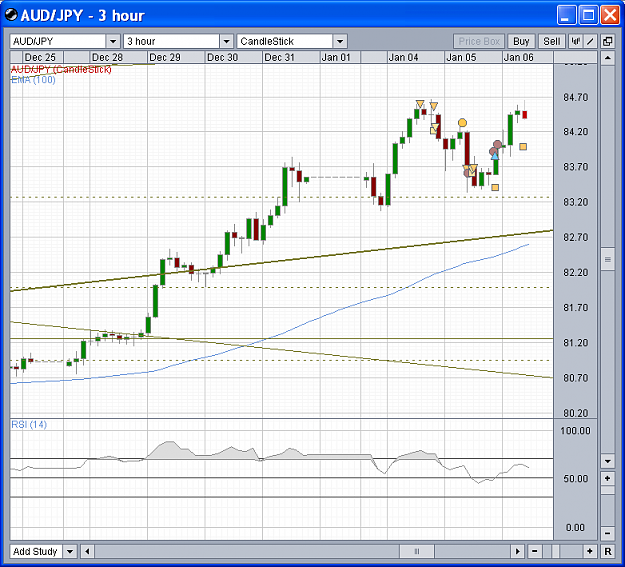This screenshot has width=625, height=567.
Task: Open the Add Study dropdown arrow
Action: click(x=70, y=552)
